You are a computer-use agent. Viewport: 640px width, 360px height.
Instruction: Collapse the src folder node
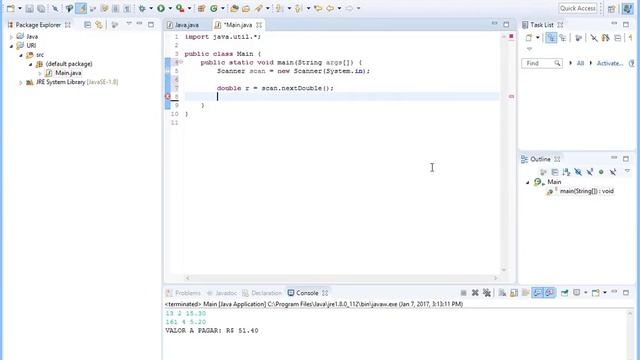point(21,55)
